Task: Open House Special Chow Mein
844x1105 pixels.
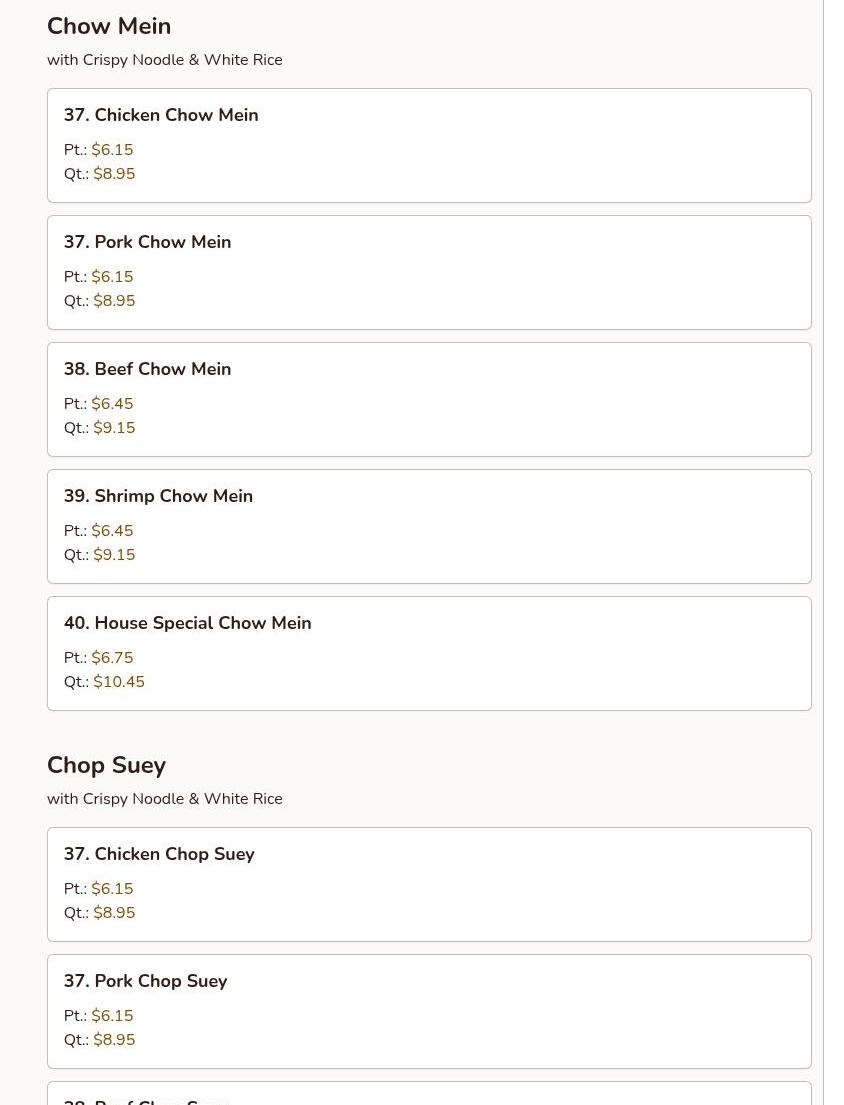Action: [187, 623]
